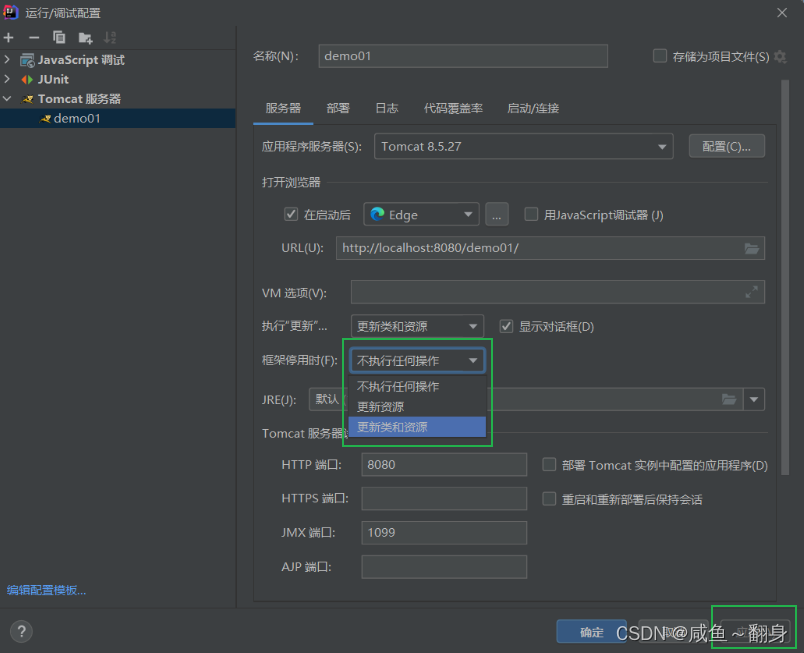
Task: Switch to the 启动/连接 tab
Action: coord(533,108)
